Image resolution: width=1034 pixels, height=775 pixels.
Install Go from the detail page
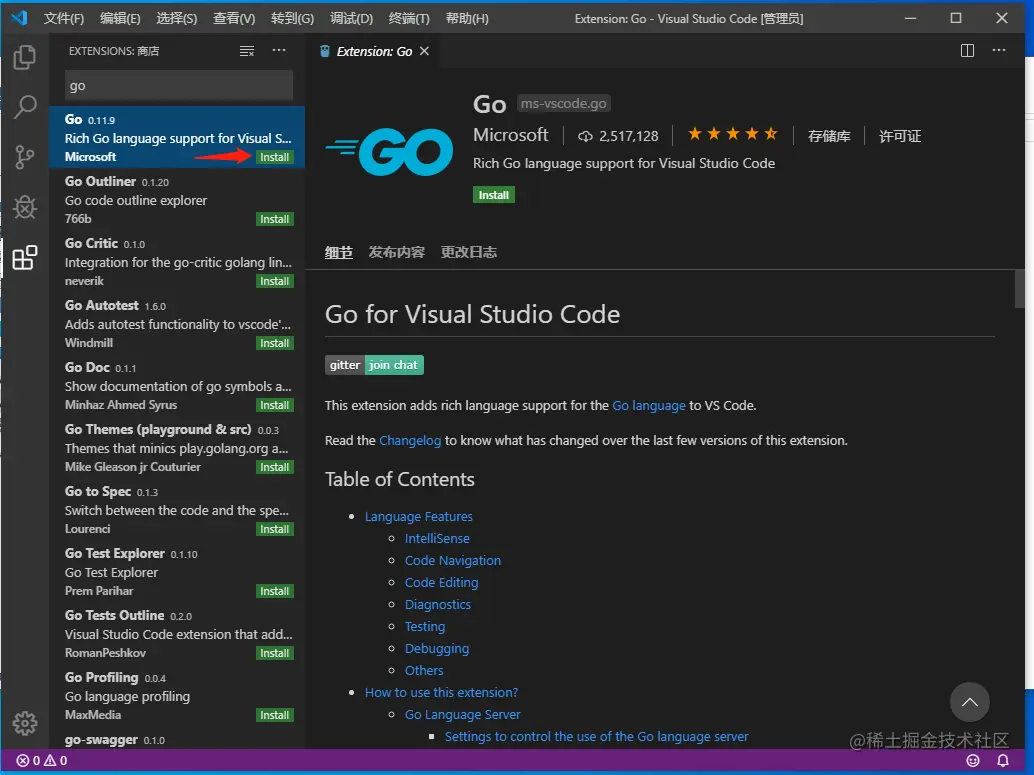point(493,195)
